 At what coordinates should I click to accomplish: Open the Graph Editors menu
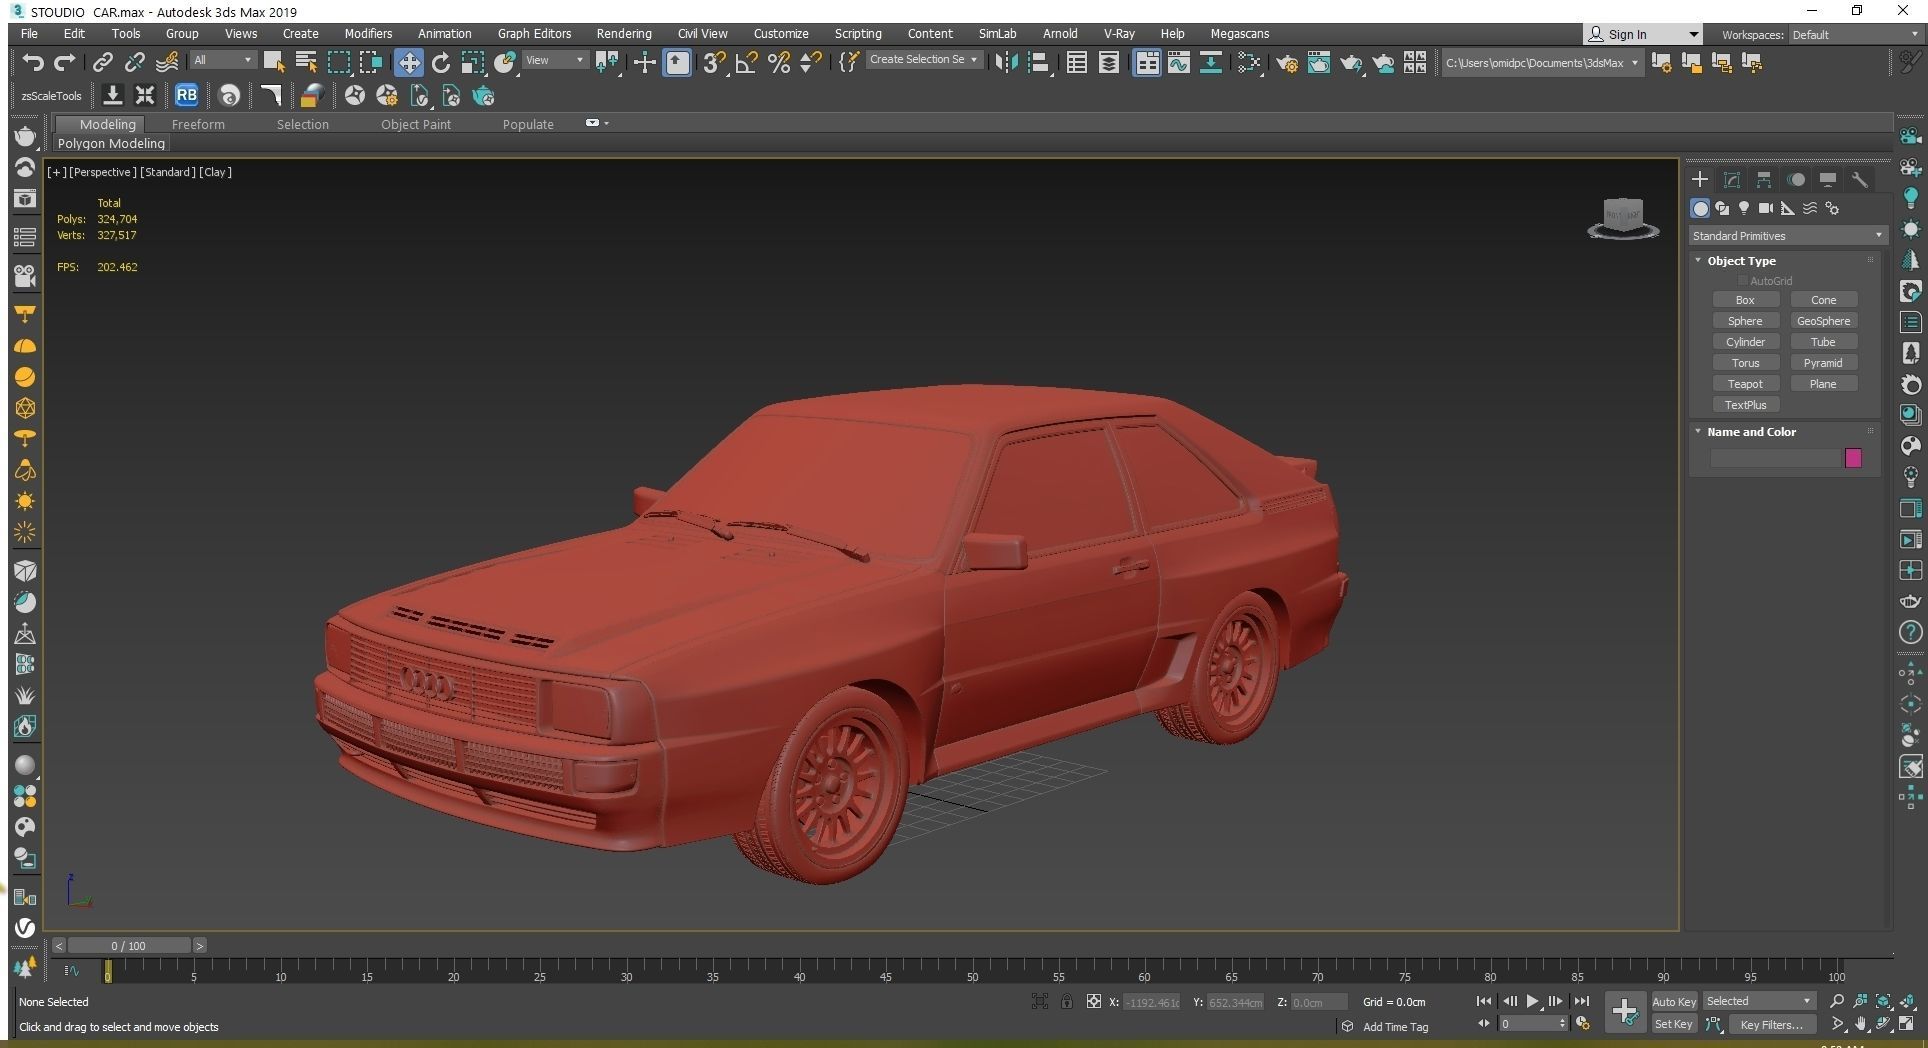coord(535,34)
